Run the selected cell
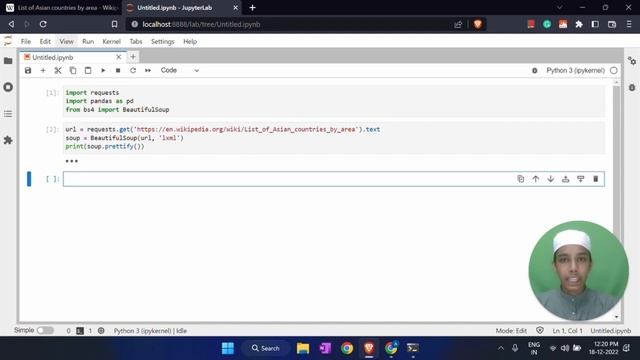This screenshot has width=640, height=360. coord(103,70)
